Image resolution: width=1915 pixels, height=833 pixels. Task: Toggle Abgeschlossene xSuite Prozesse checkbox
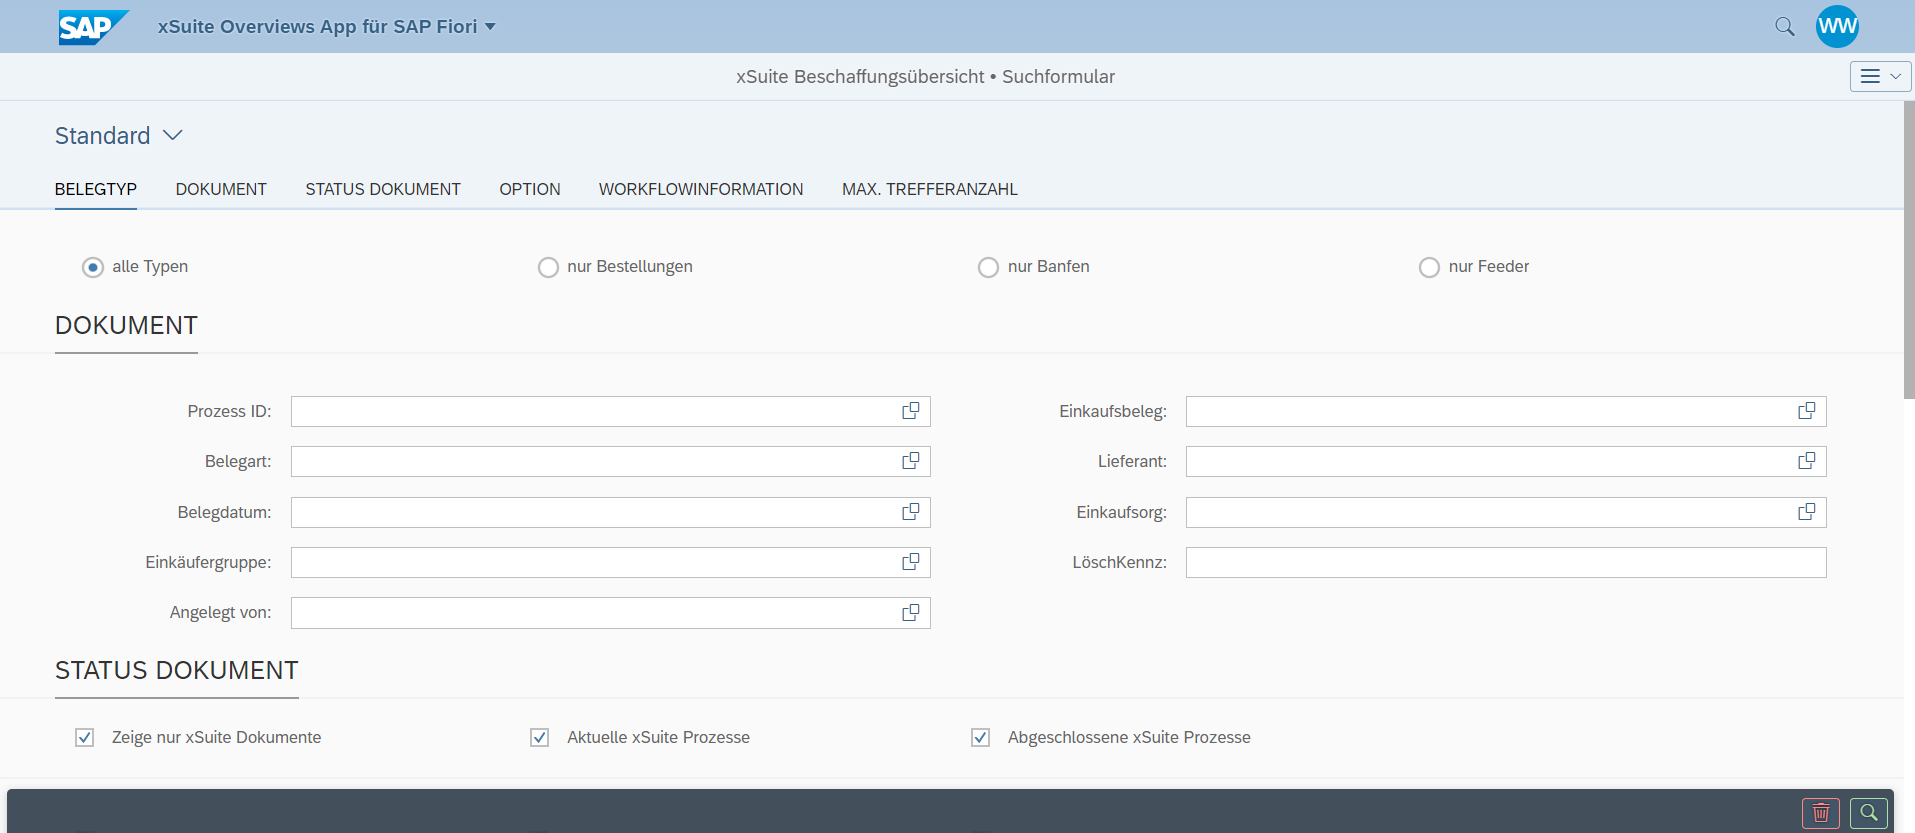(x=980, y=738)
